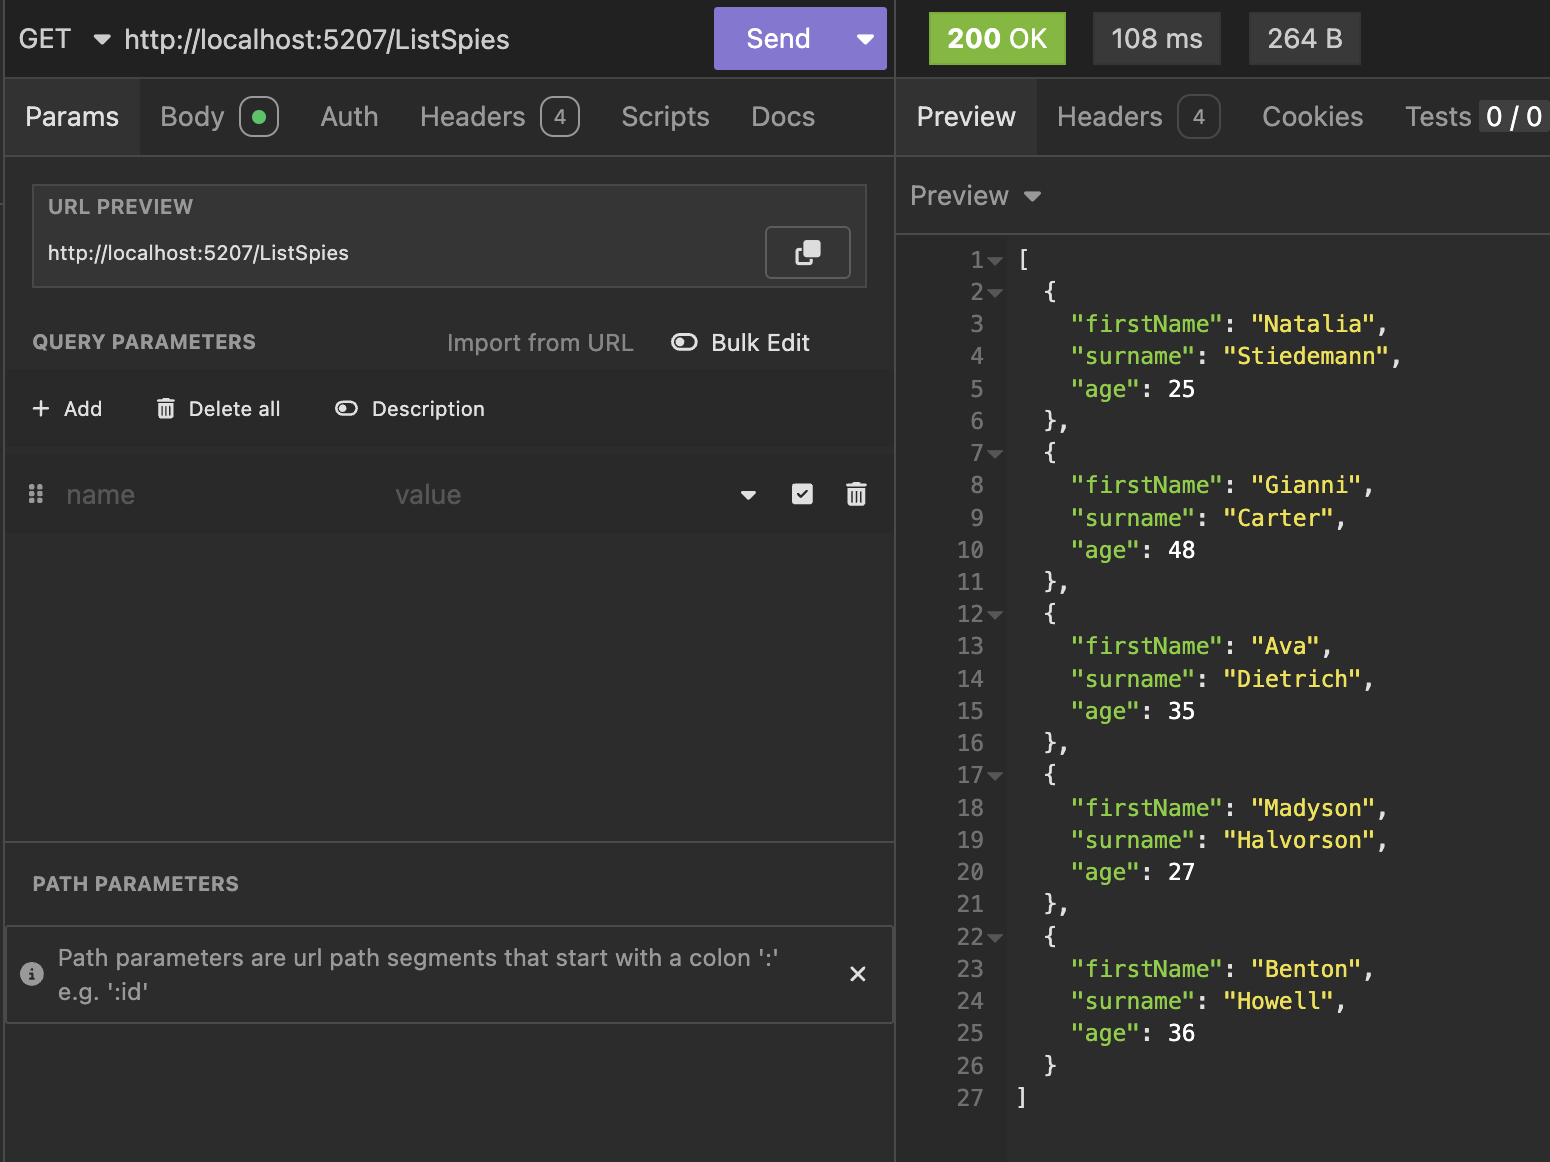Open the parameter value type dropdown arrow
Screen dimensions: 1550x1162
748,495
